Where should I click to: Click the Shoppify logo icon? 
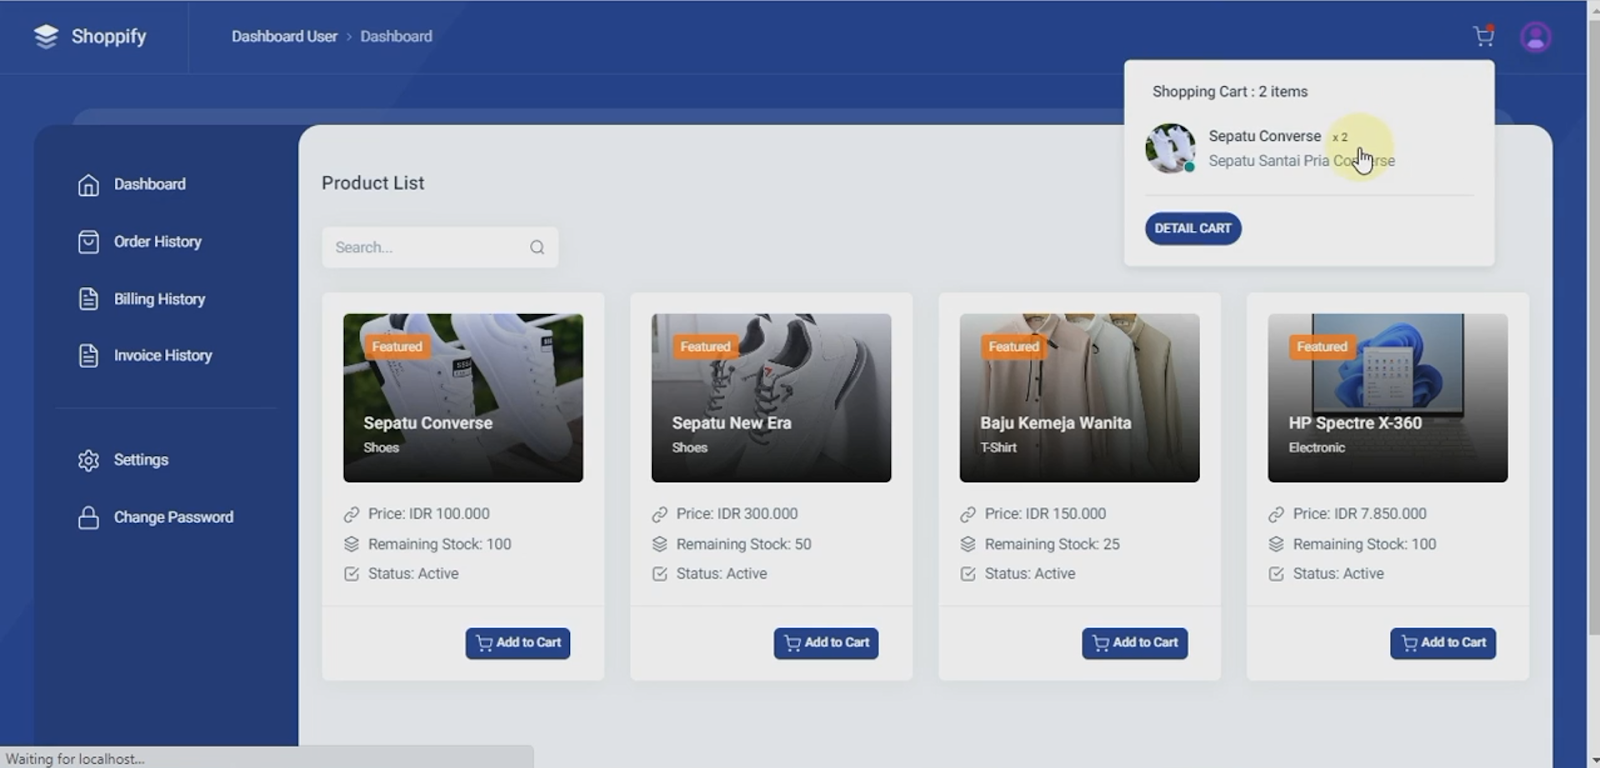pos(46,36)
